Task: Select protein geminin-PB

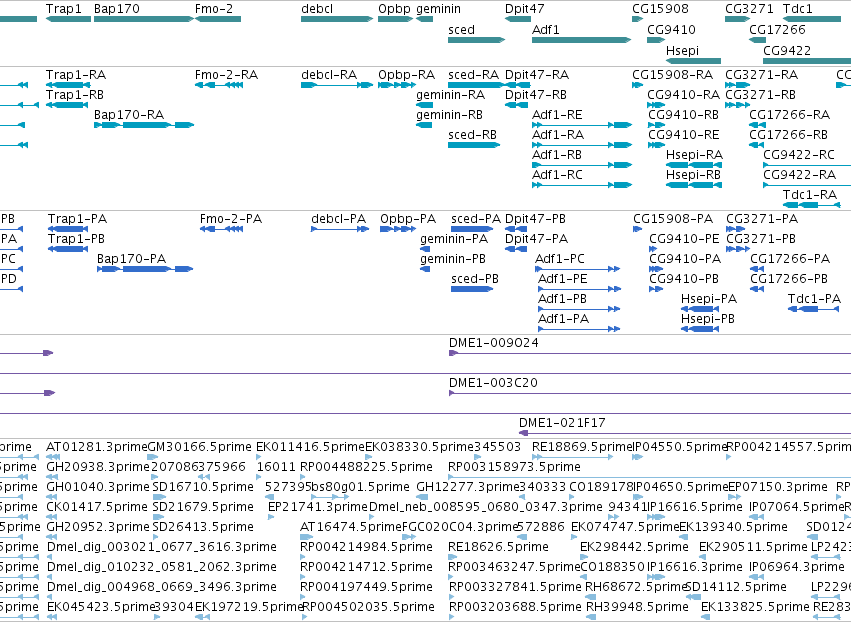Action: (x=453, y=259)
